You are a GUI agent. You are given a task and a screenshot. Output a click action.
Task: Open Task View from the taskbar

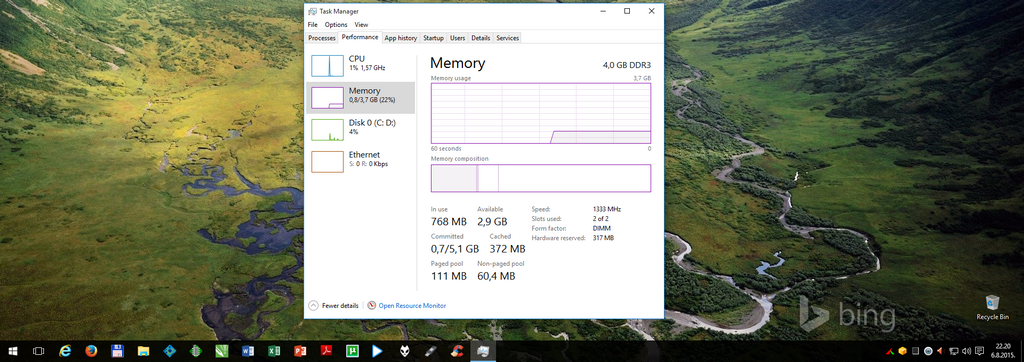tap(39, 352)
